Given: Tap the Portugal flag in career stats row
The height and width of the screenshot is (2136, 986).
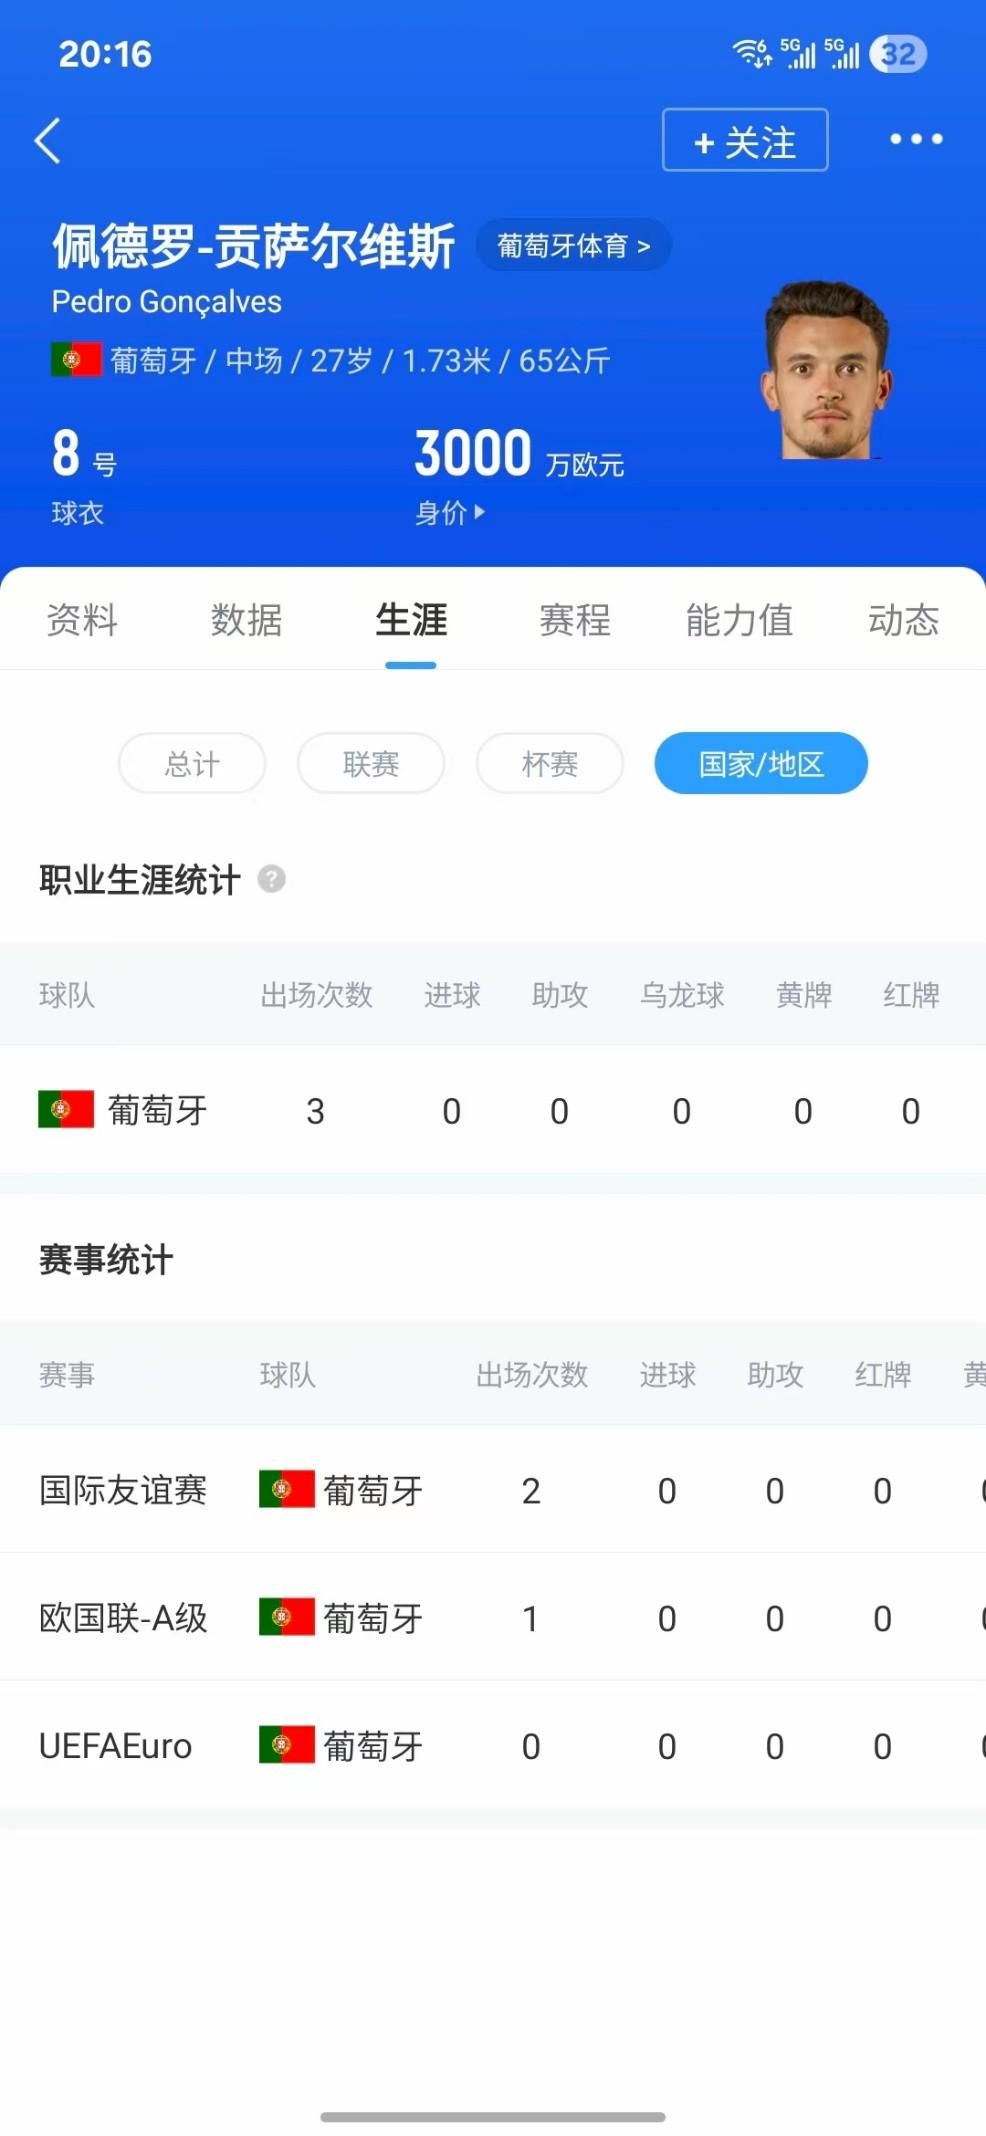Looking at the screenshot, I should point(66,1109).
